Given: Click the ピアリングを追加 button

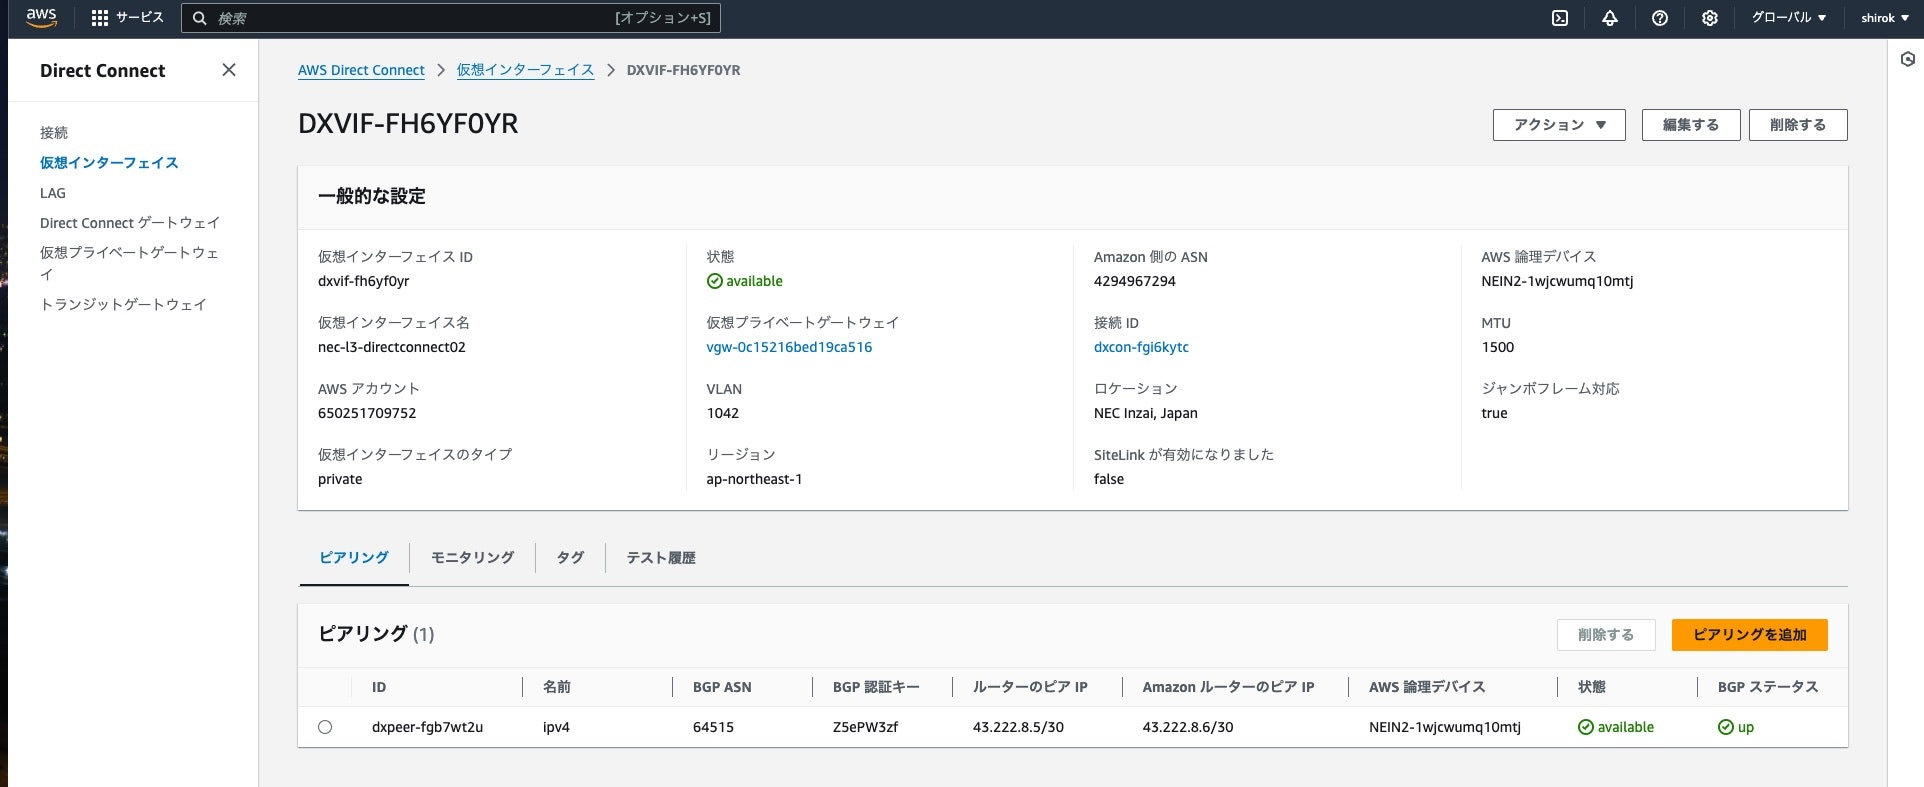Looking at the screenshot, I should (x=1750, y=635).
